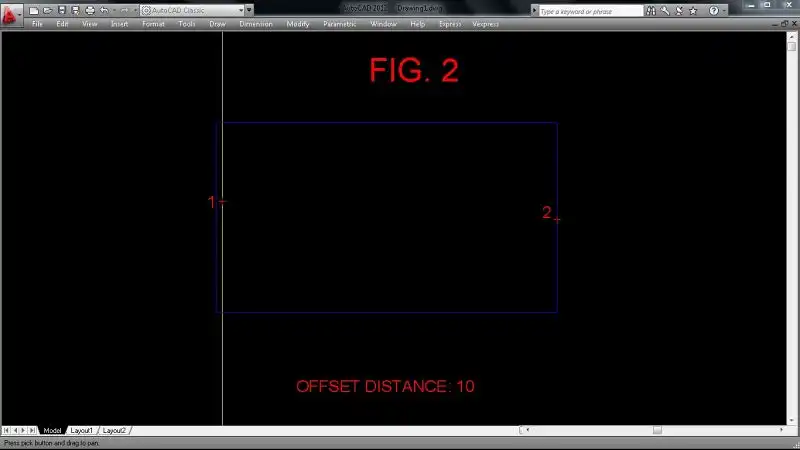
Task: Click the keyword or phrase search field
Action: 590,11
